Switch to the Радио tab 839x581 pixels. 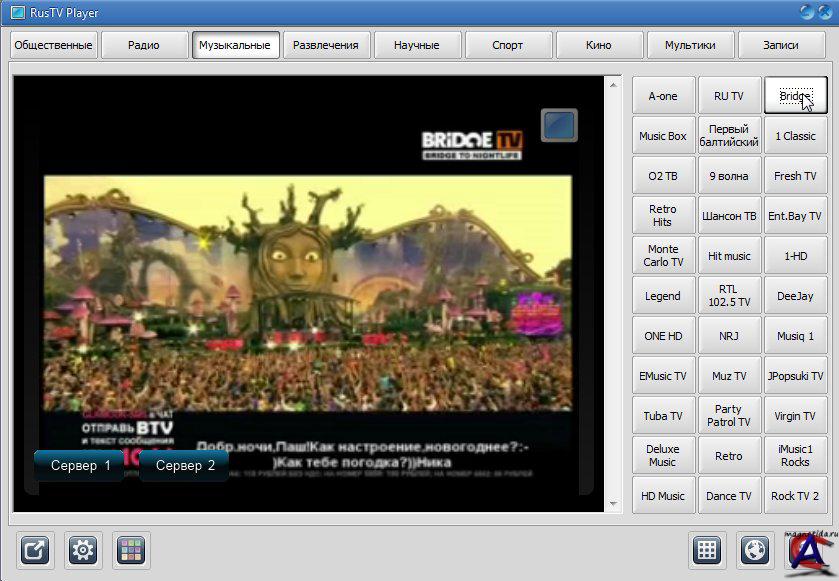[143, 45]
